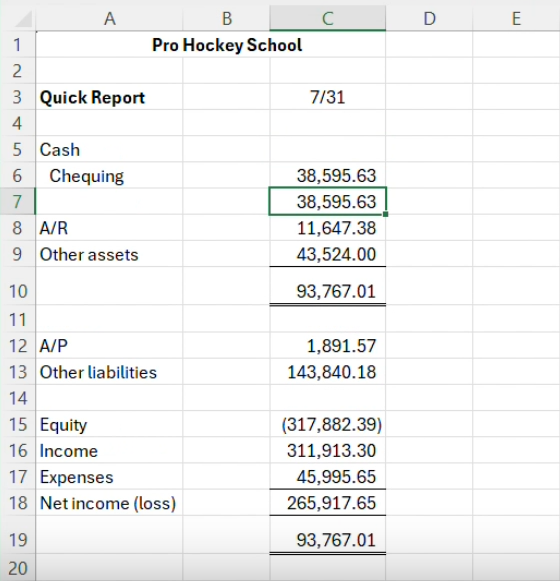This screenshot has height=581, width=560.
Task: Click the A/R value 11,647.38
Action: [x=328, y=228]
